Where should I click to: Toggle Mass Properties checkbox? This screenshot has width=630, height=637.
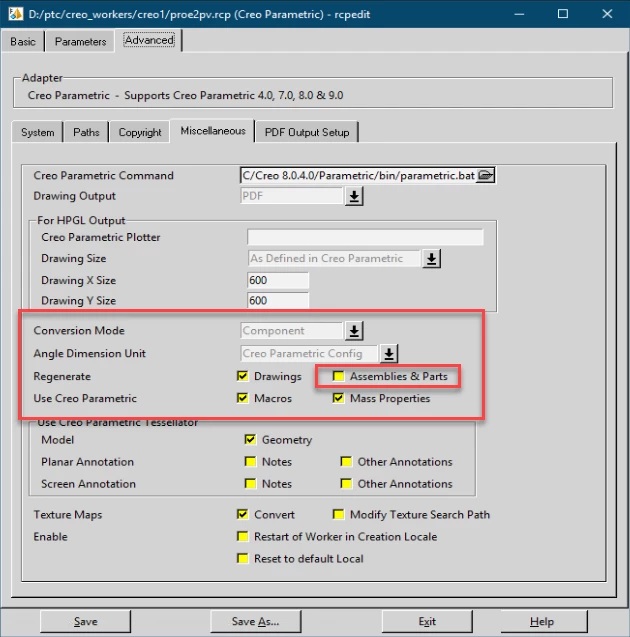338,398
